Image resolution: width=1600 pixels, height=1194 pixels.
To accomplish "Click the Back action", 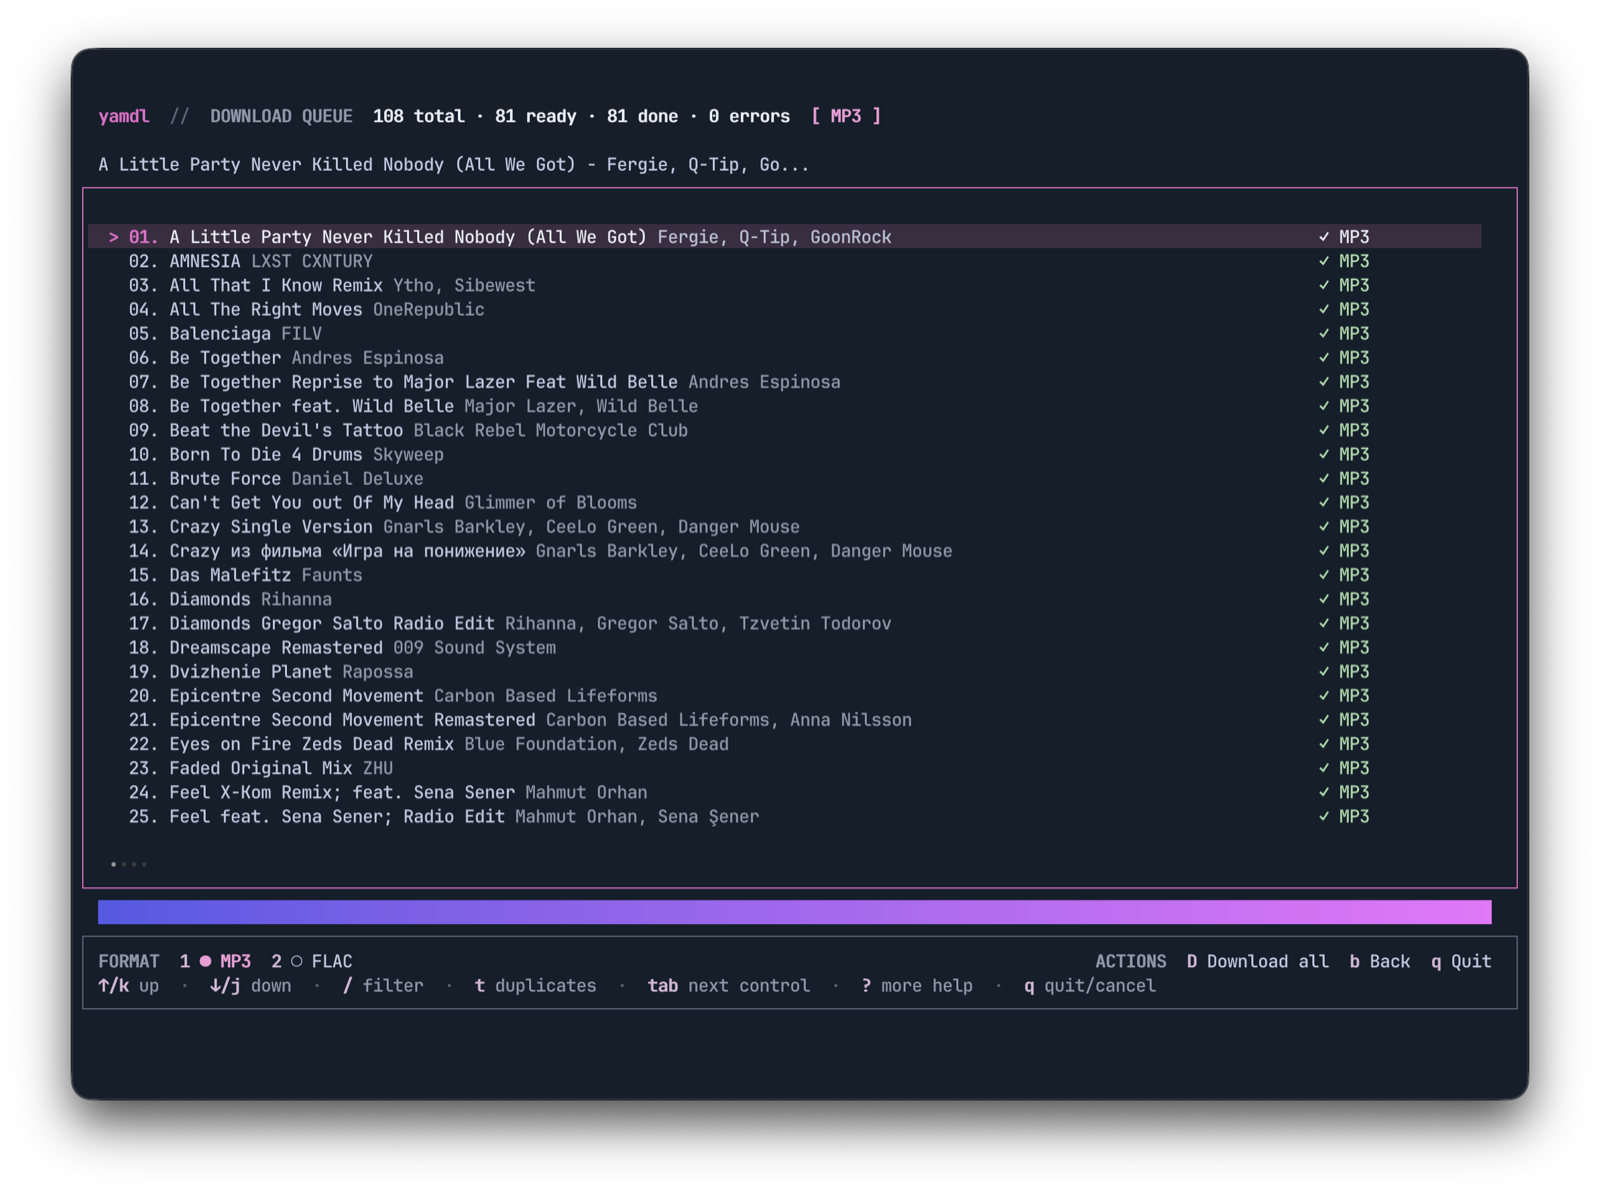I will coord(1379,961).
